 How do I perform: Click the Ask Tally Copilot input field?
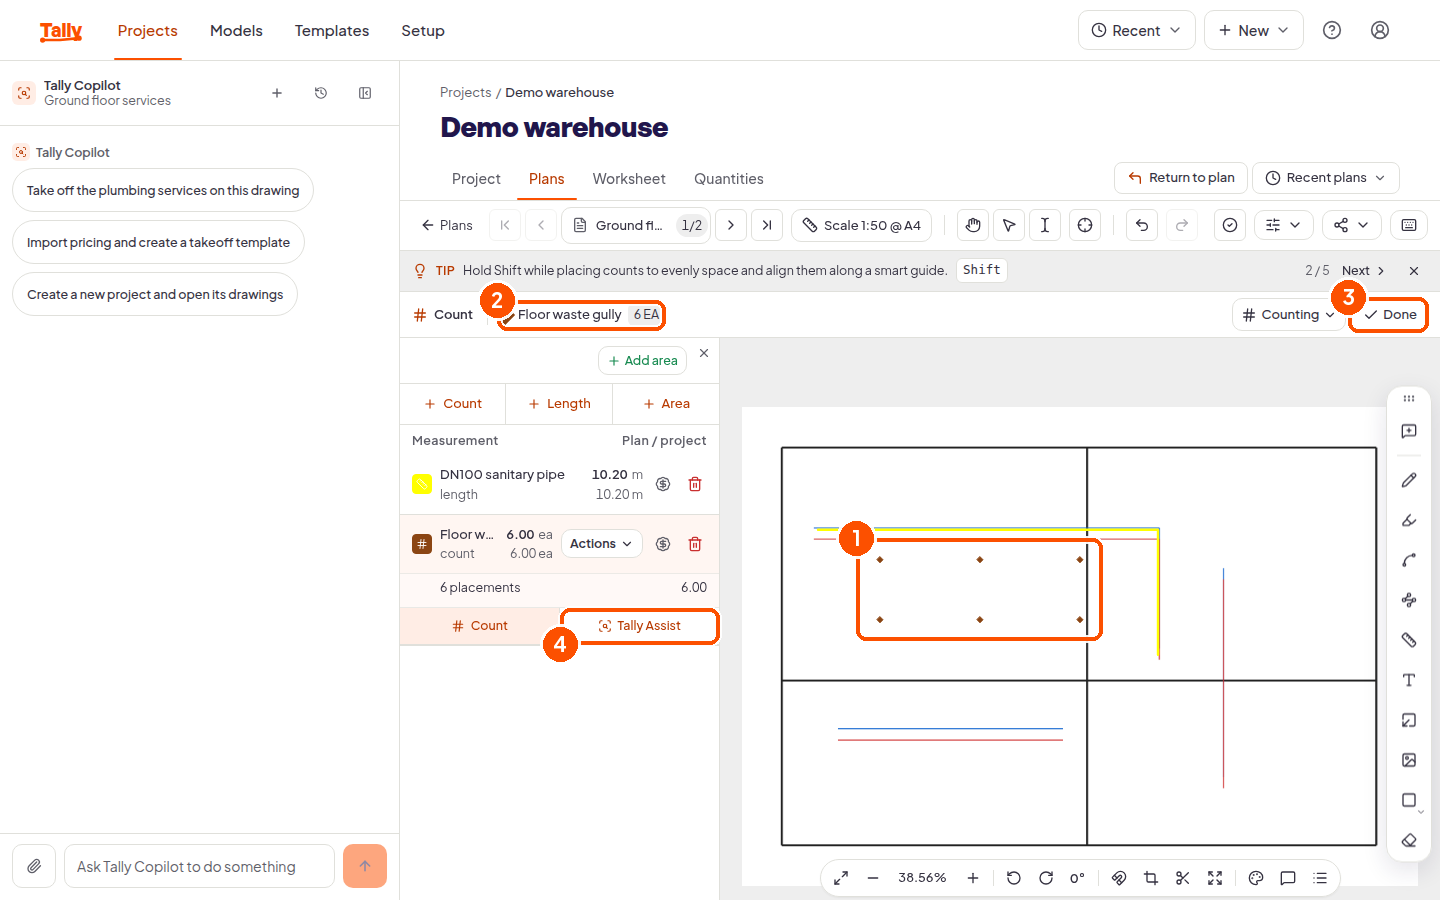click(199, 866)
